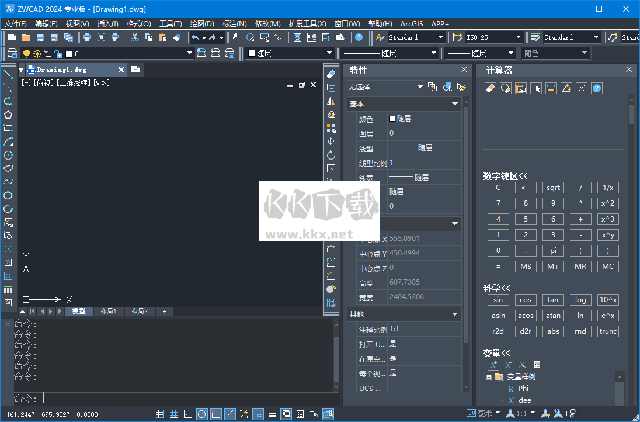Image resolution: width=640 pixels, height=422 pixels.
Task: Open the ISO-25 dimension style dropdown
Action: click(x=518, y=38)
